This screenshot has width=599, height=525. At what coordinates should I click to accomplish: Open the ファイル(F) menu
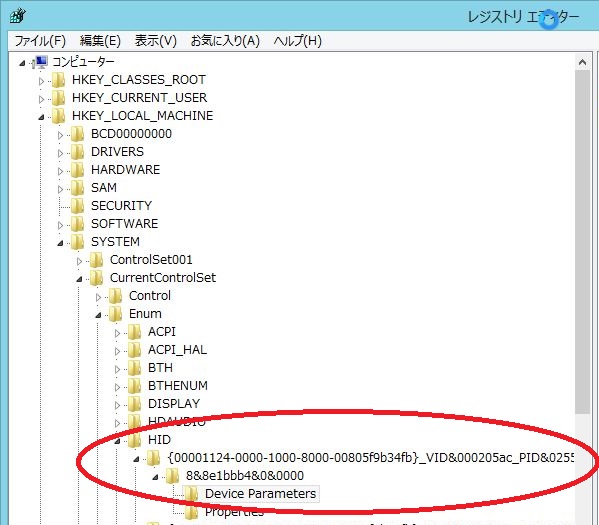coord(40,41)
